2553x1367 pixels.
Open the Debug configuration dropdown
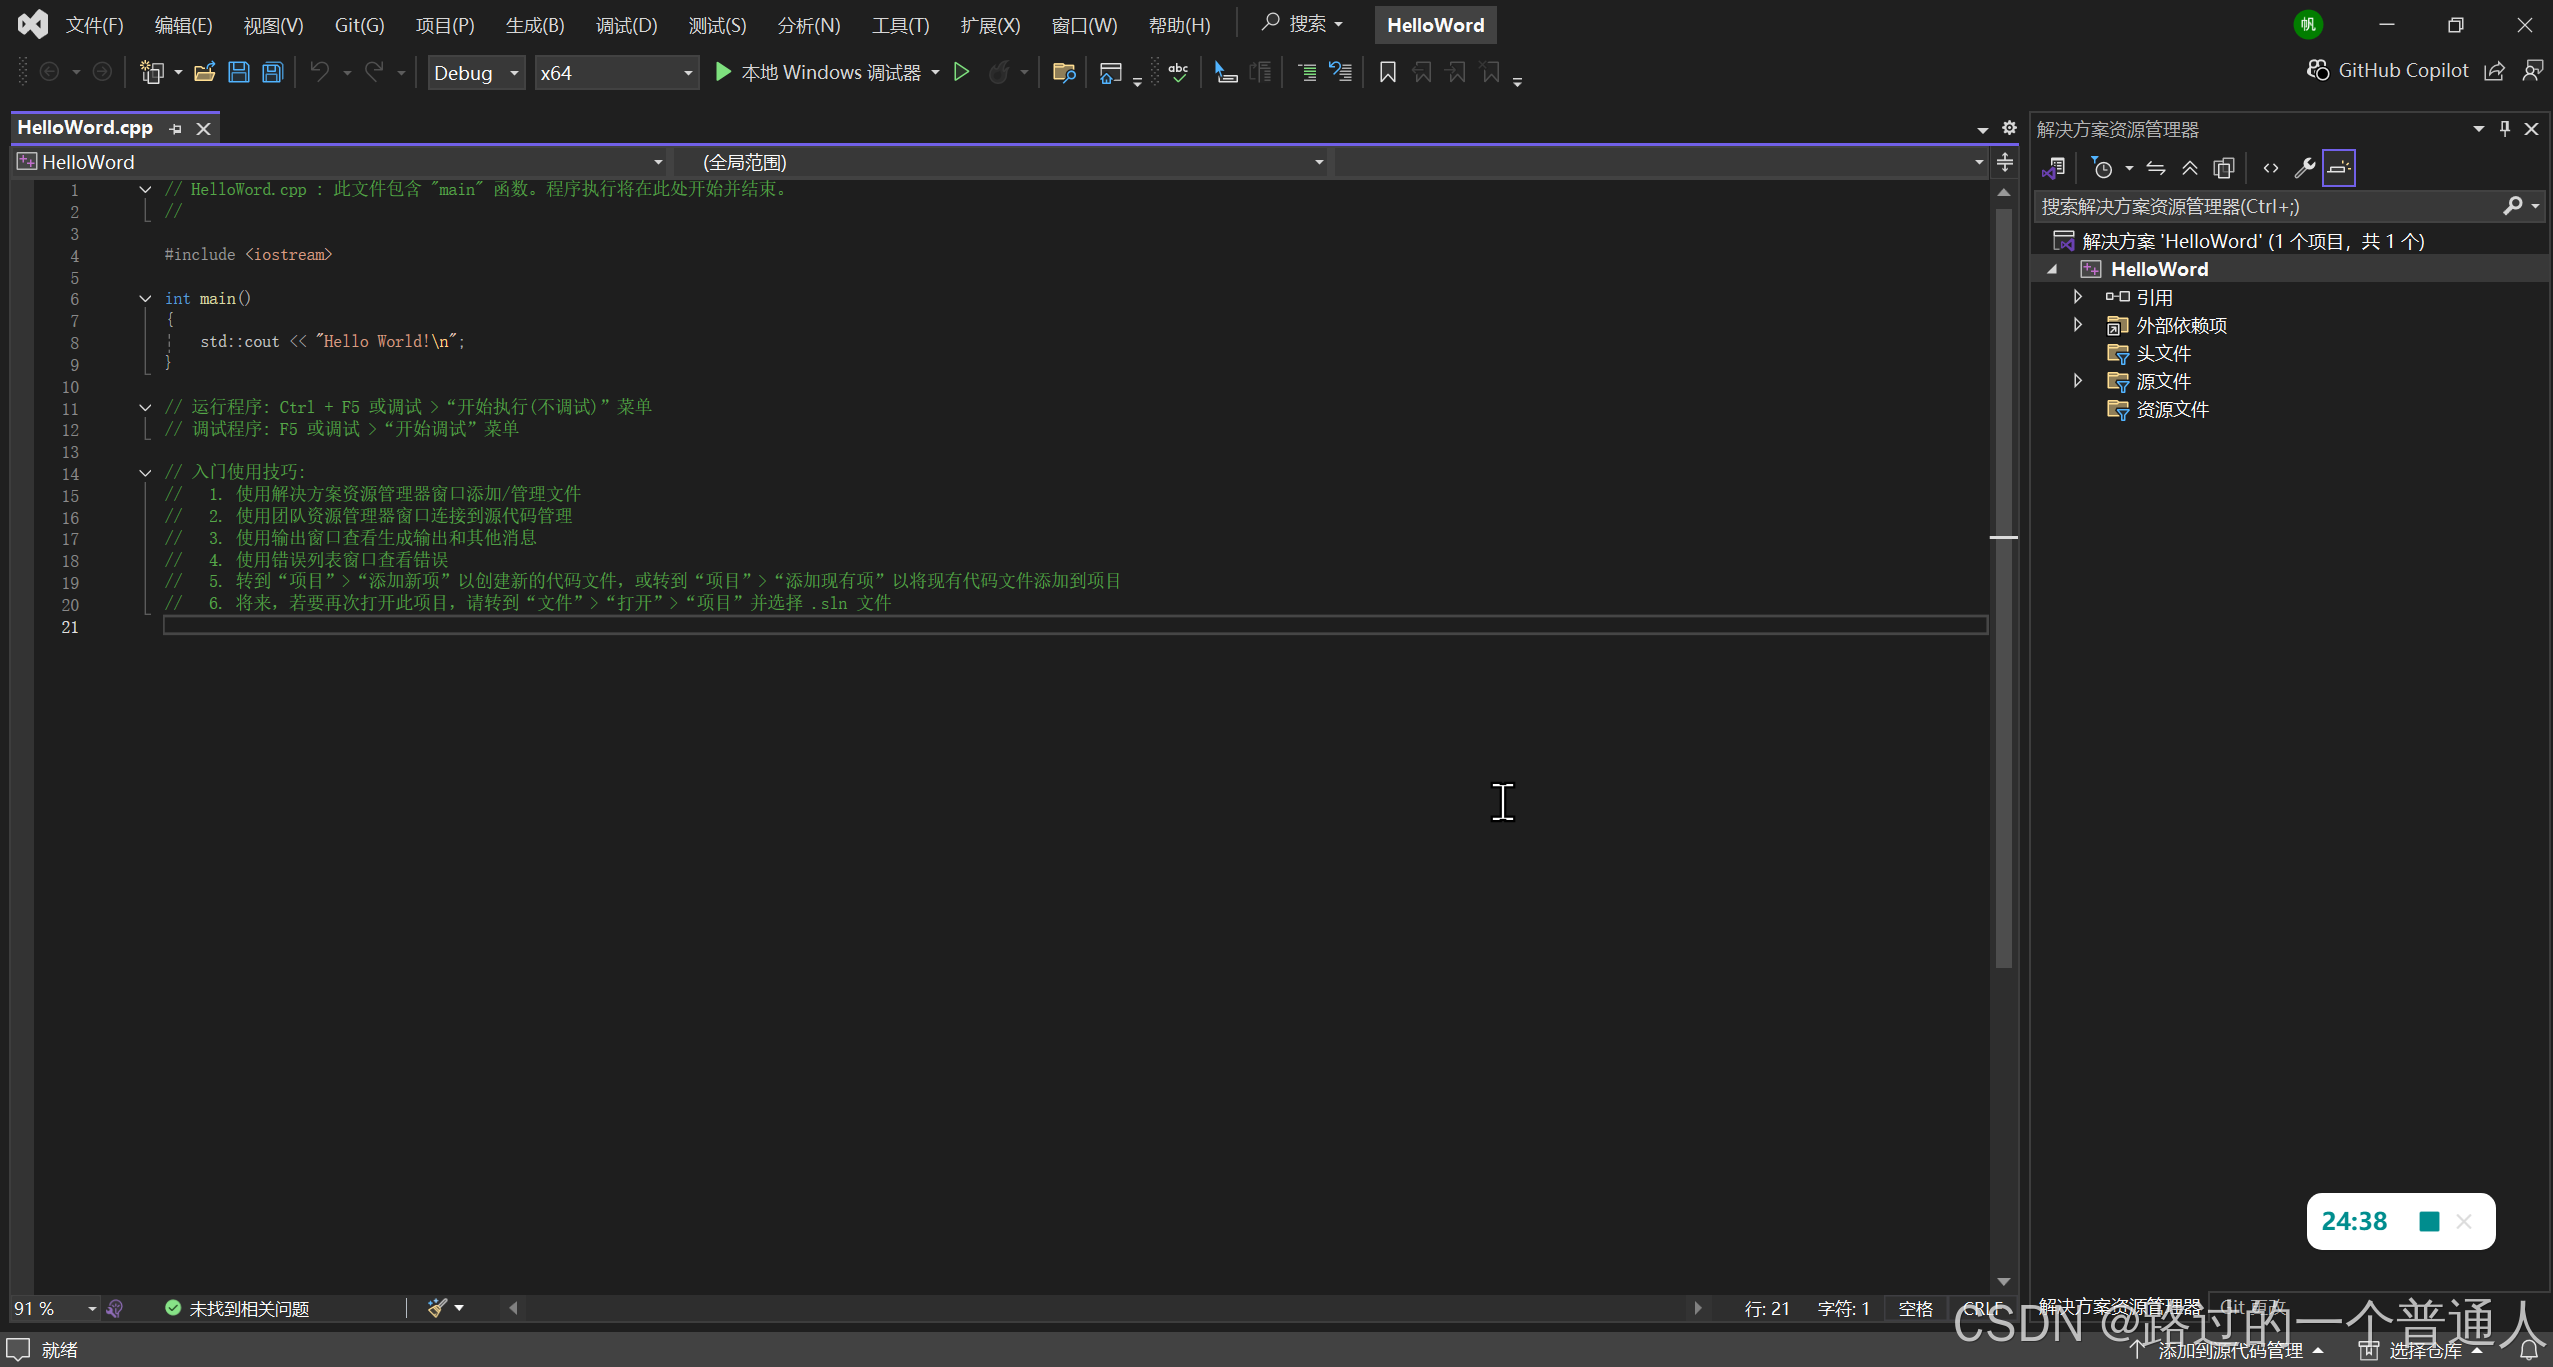476,73
